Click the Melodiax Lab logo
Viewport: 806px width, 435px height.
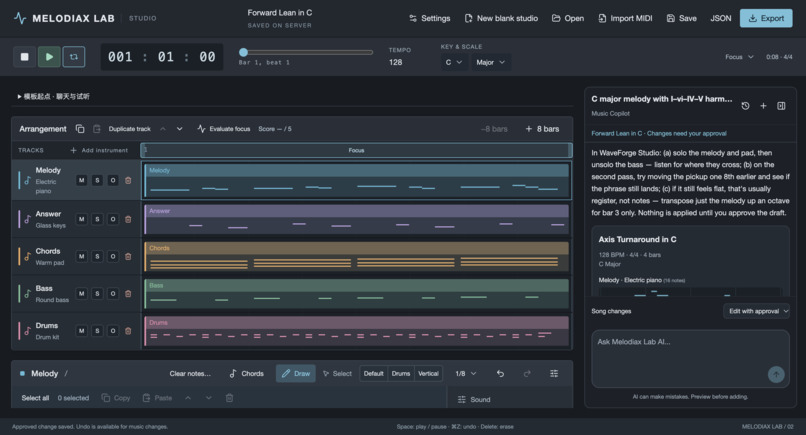[20, 19]
